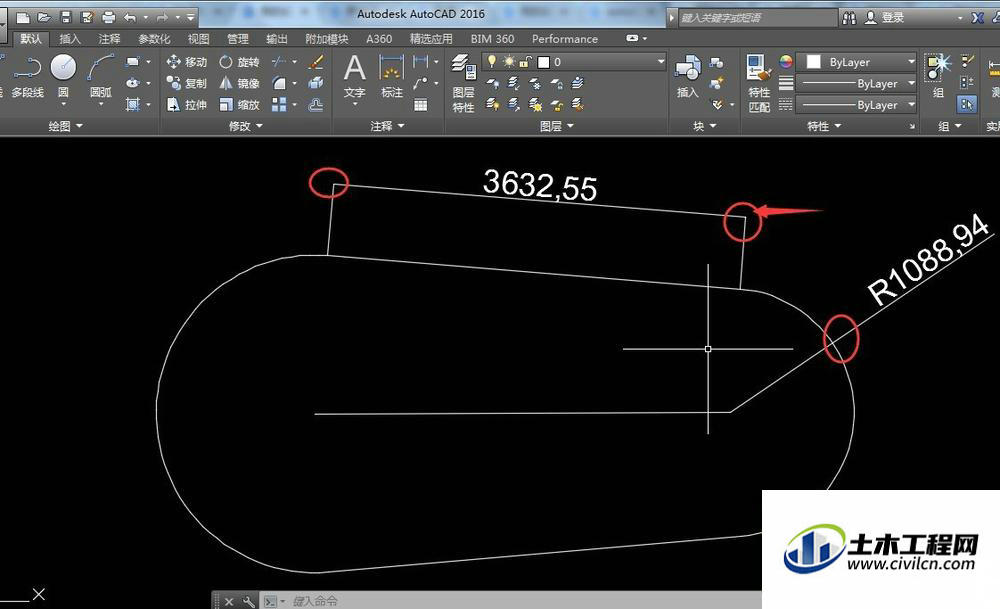Click the Open folder icon in quick access toolbar
Screen dimensions: 1000x609
click(x=44, y=17)
